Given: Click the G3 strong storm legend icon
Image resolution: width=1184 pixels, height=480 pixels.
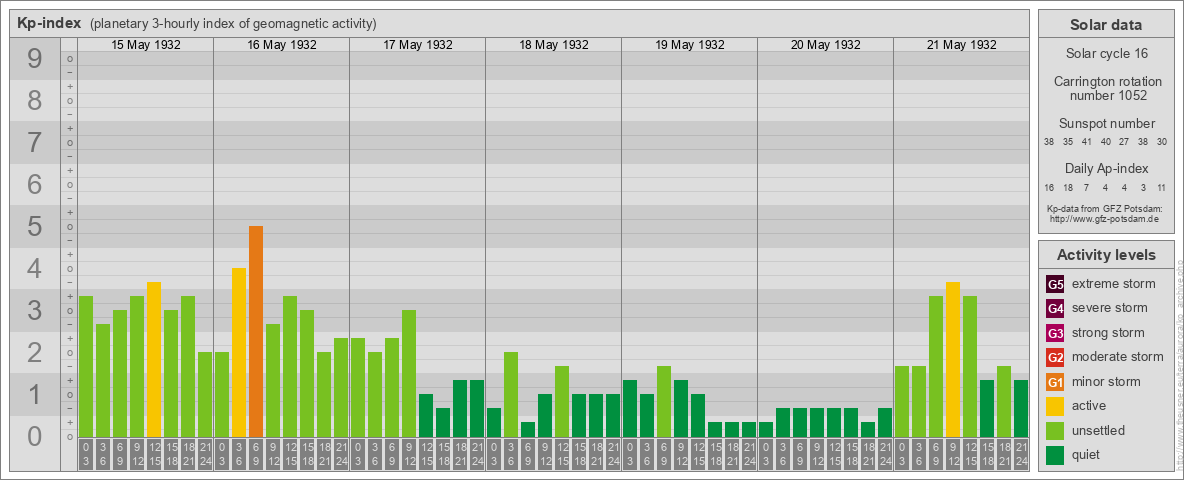Looking at the screenshot, I should click(x=1055, y=333).
